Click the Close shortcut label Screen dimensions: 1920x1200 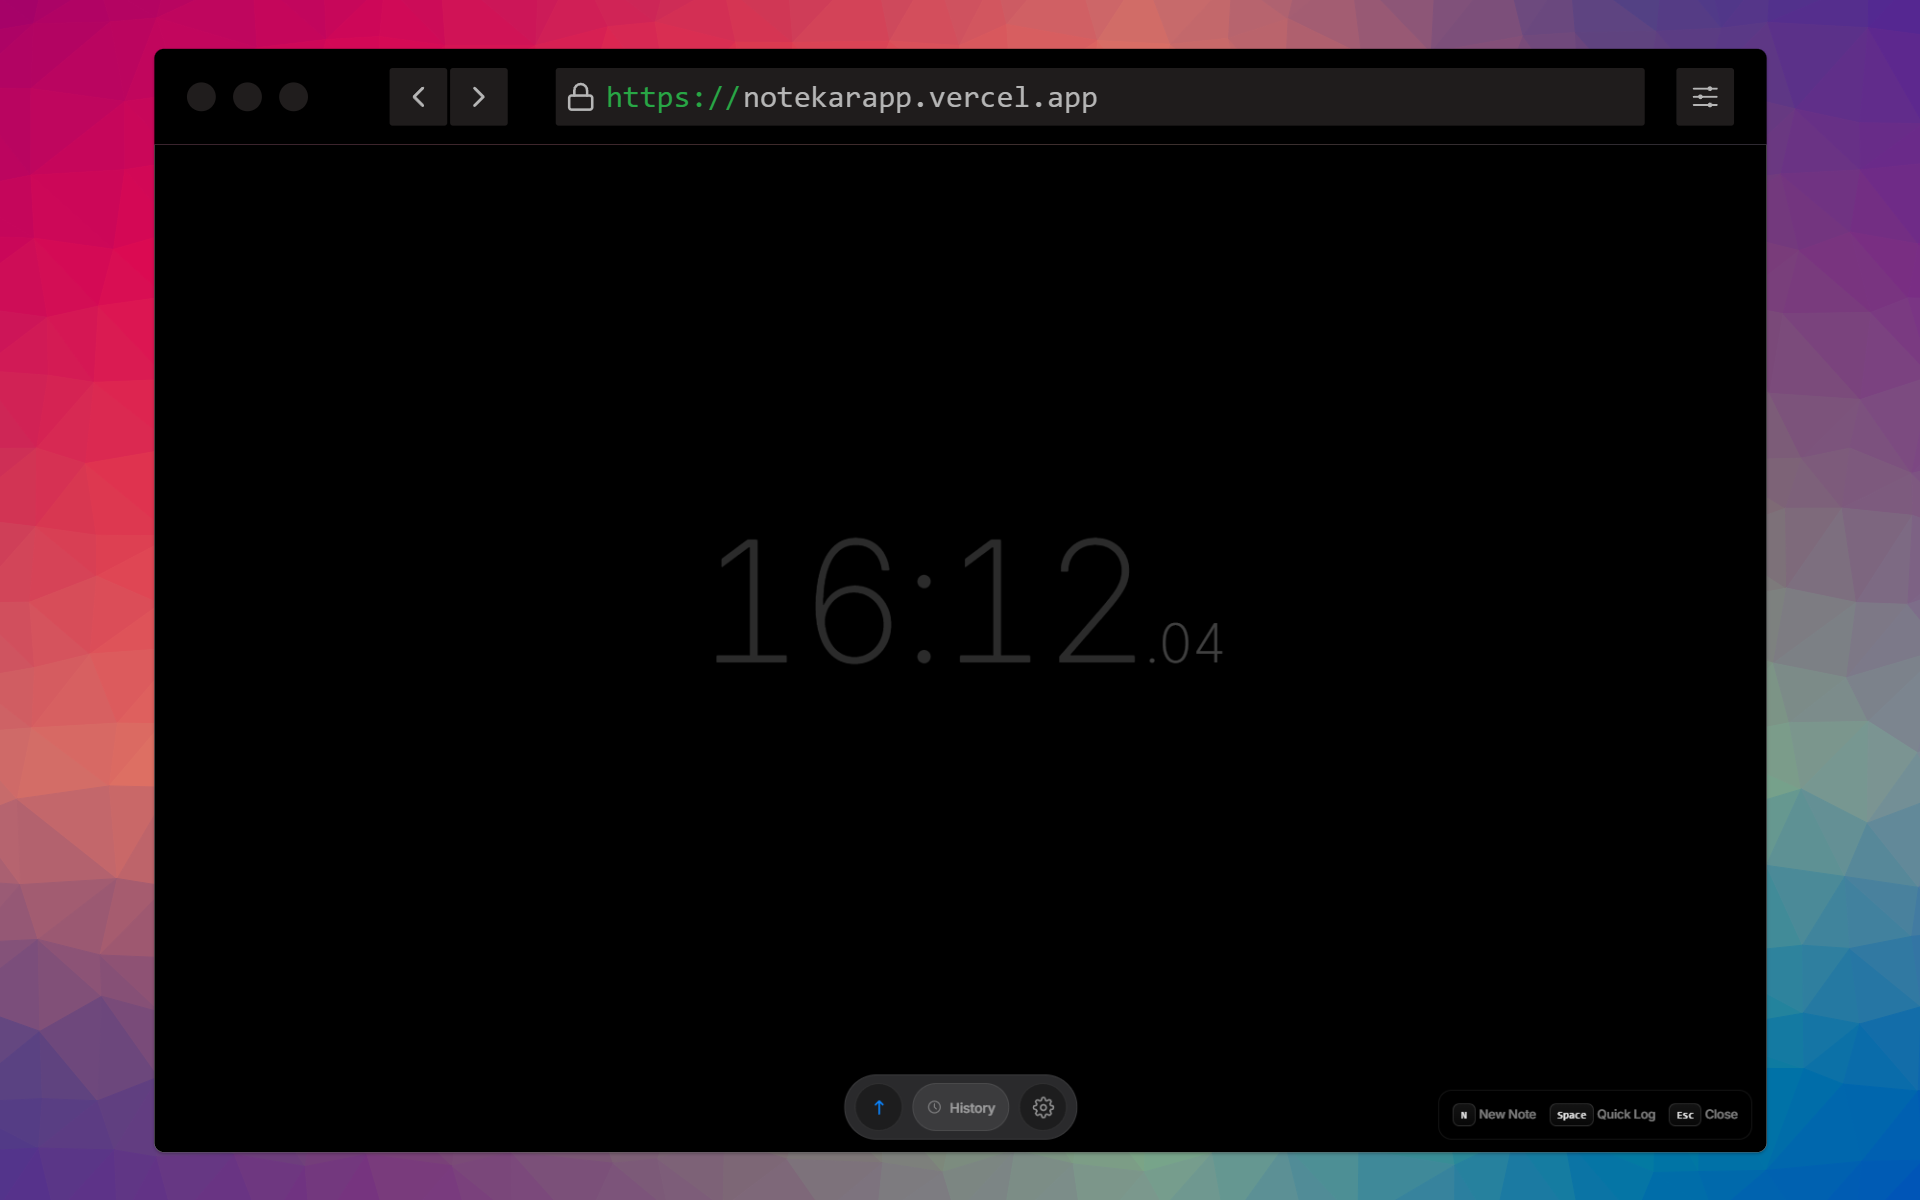pos(1720,1114)
